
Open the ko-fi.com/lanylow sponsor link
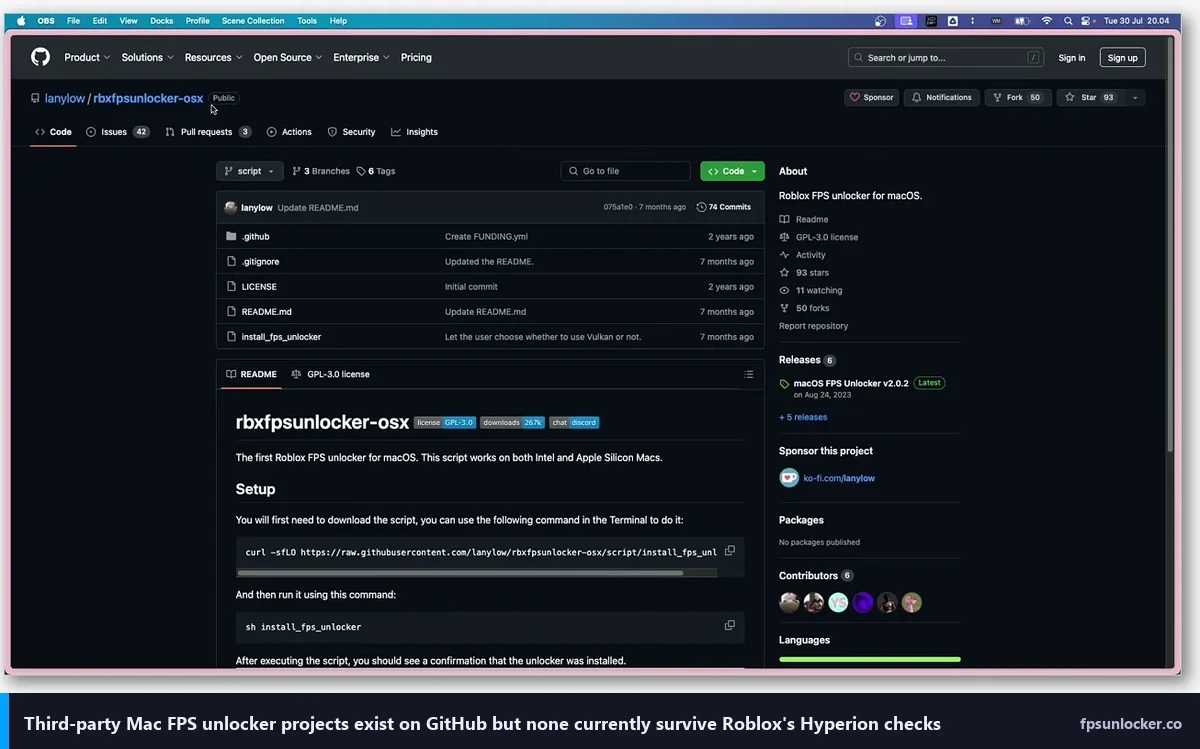coord(839,478)
